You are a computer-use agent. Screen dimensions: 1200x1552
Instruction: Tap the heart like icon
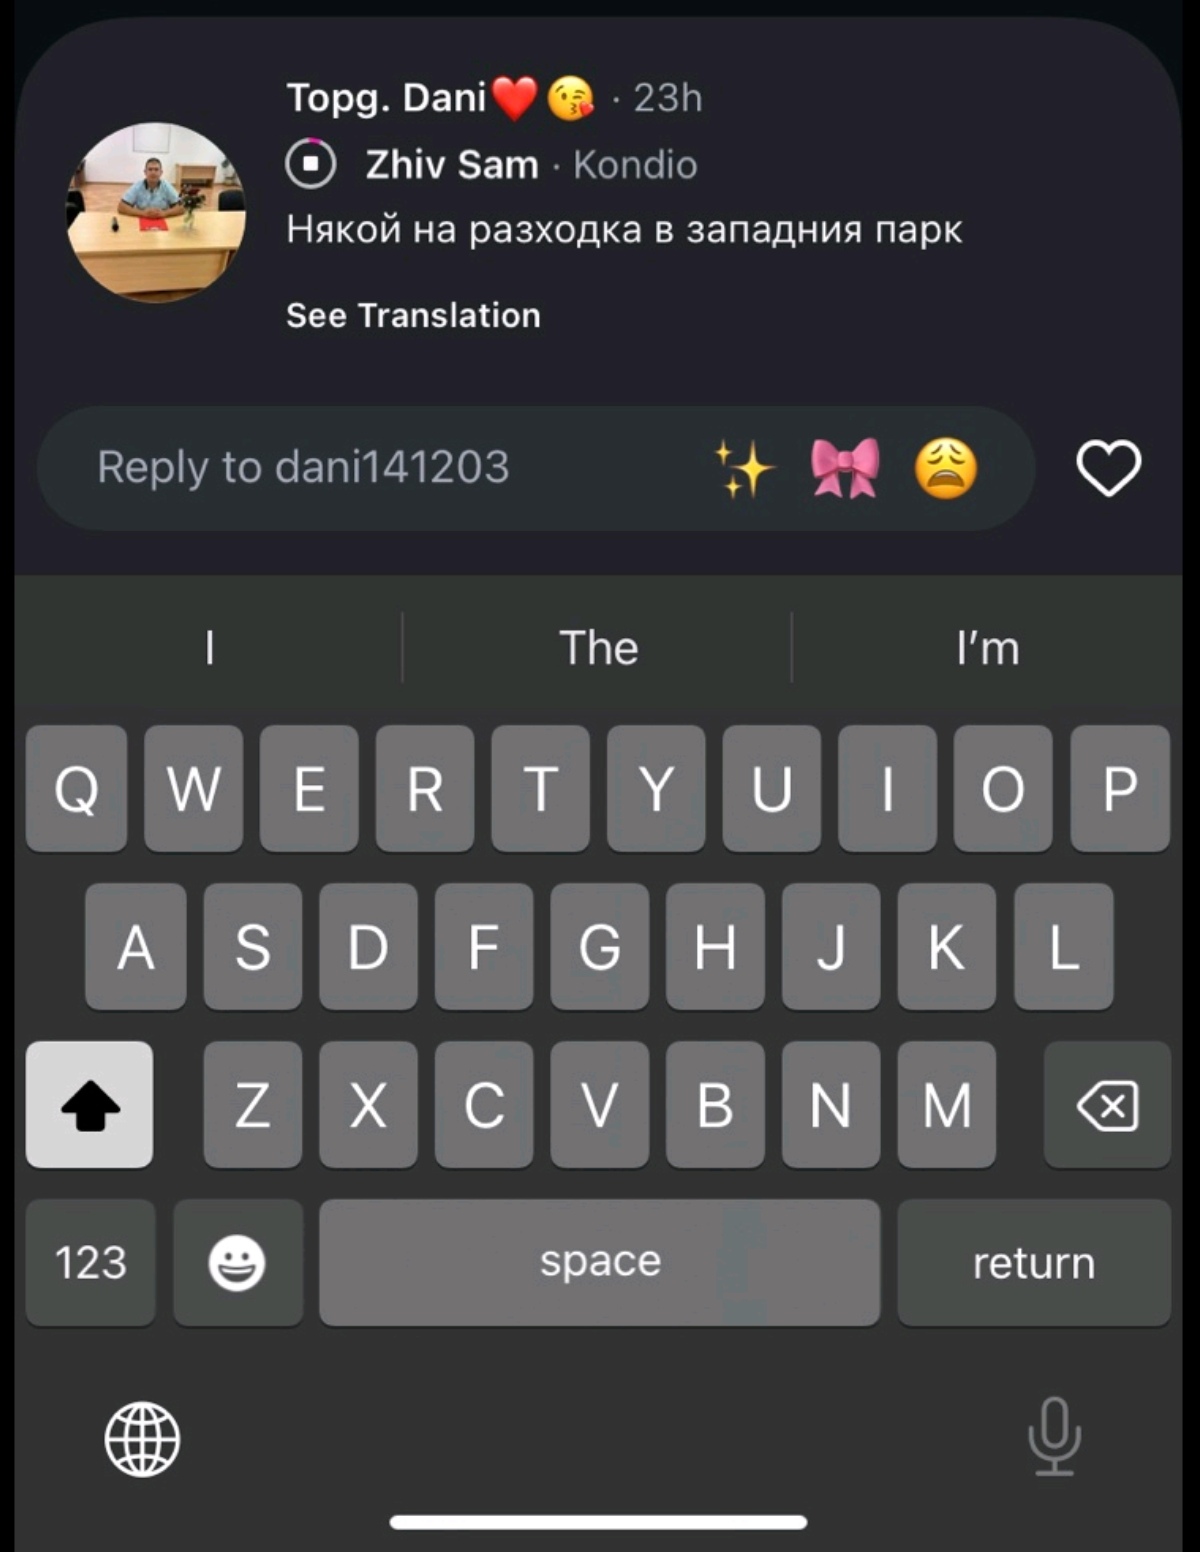pyautogui.click(x=1108, y=468)
